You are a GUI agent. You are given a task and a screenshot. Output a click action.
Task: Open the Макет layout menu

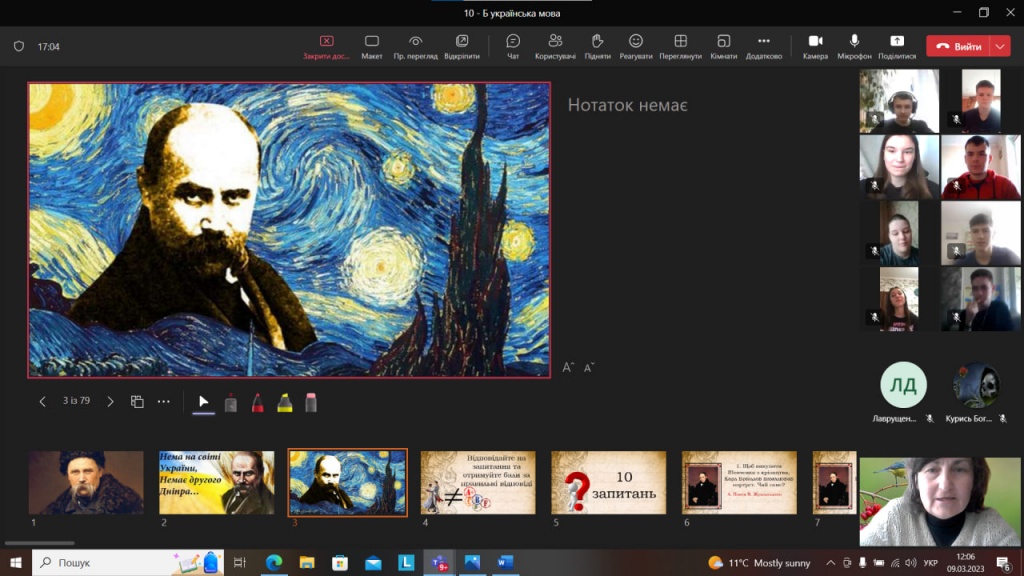pos(372,46)
